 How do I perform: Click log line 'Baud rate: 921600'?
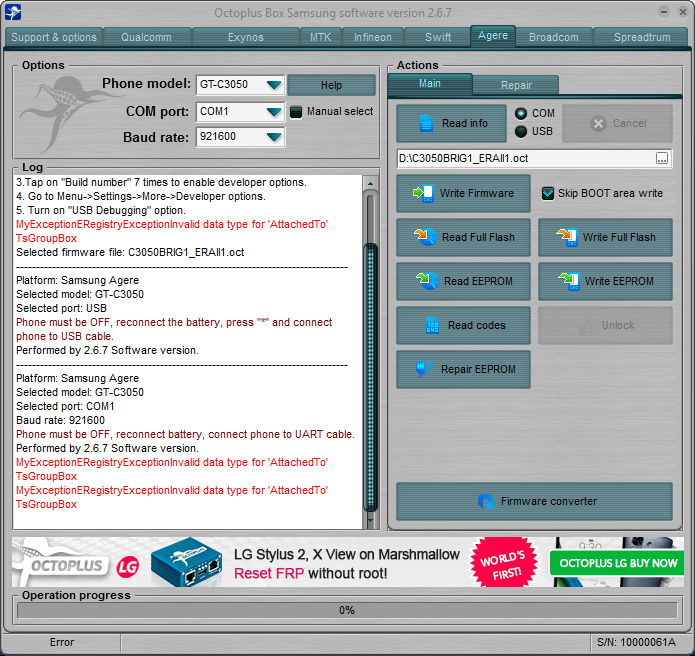60,421
